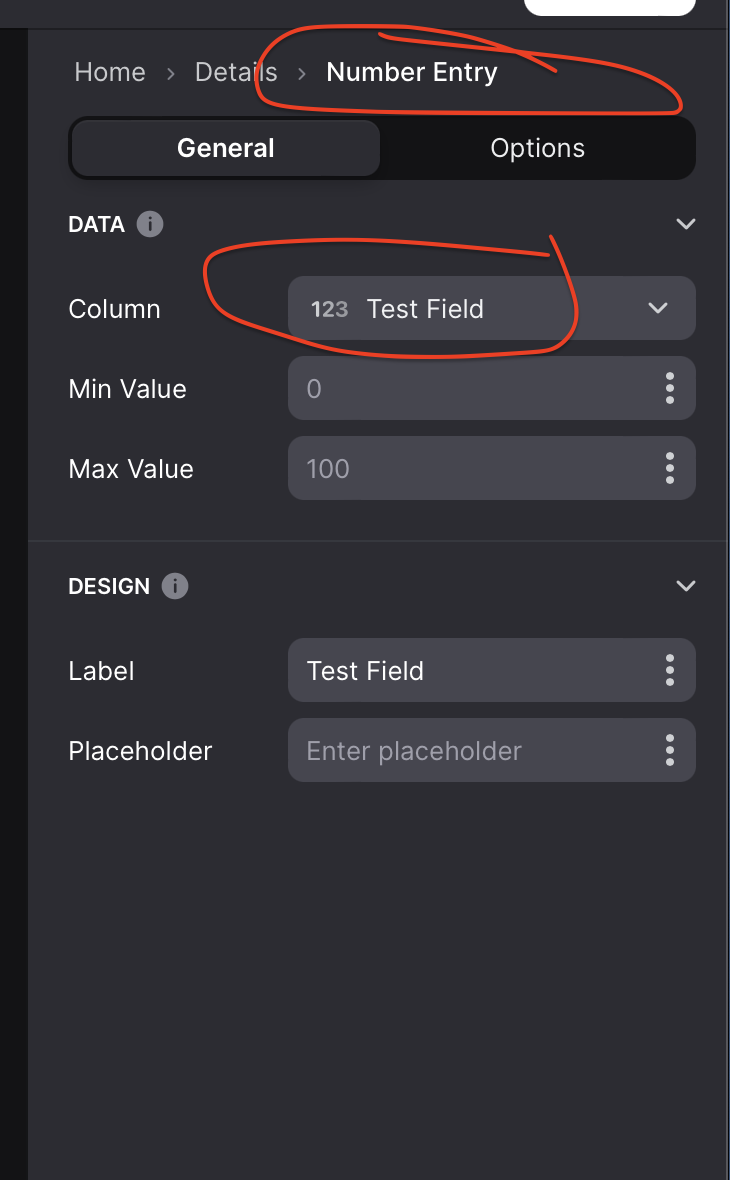Open Max Value three-dot options menu
This screenshot has height=1180, width=730.
tap(669, 468)
